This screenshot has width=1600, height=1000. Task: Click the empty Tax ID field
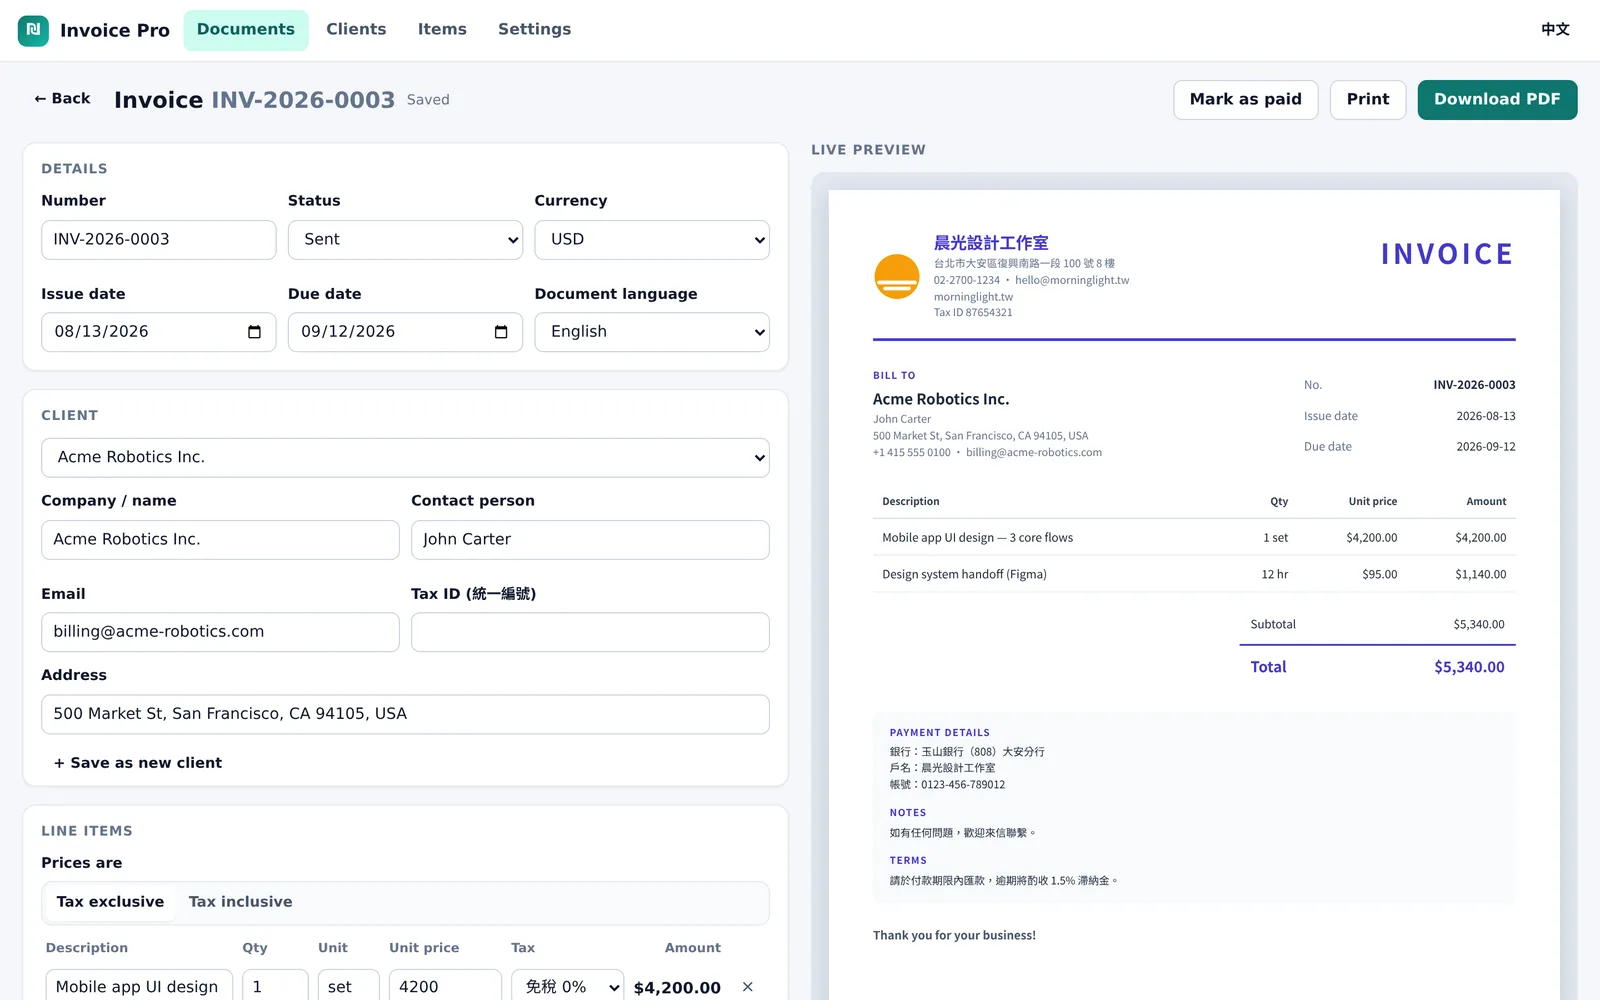pyautogui.click(x=590, y=632)
